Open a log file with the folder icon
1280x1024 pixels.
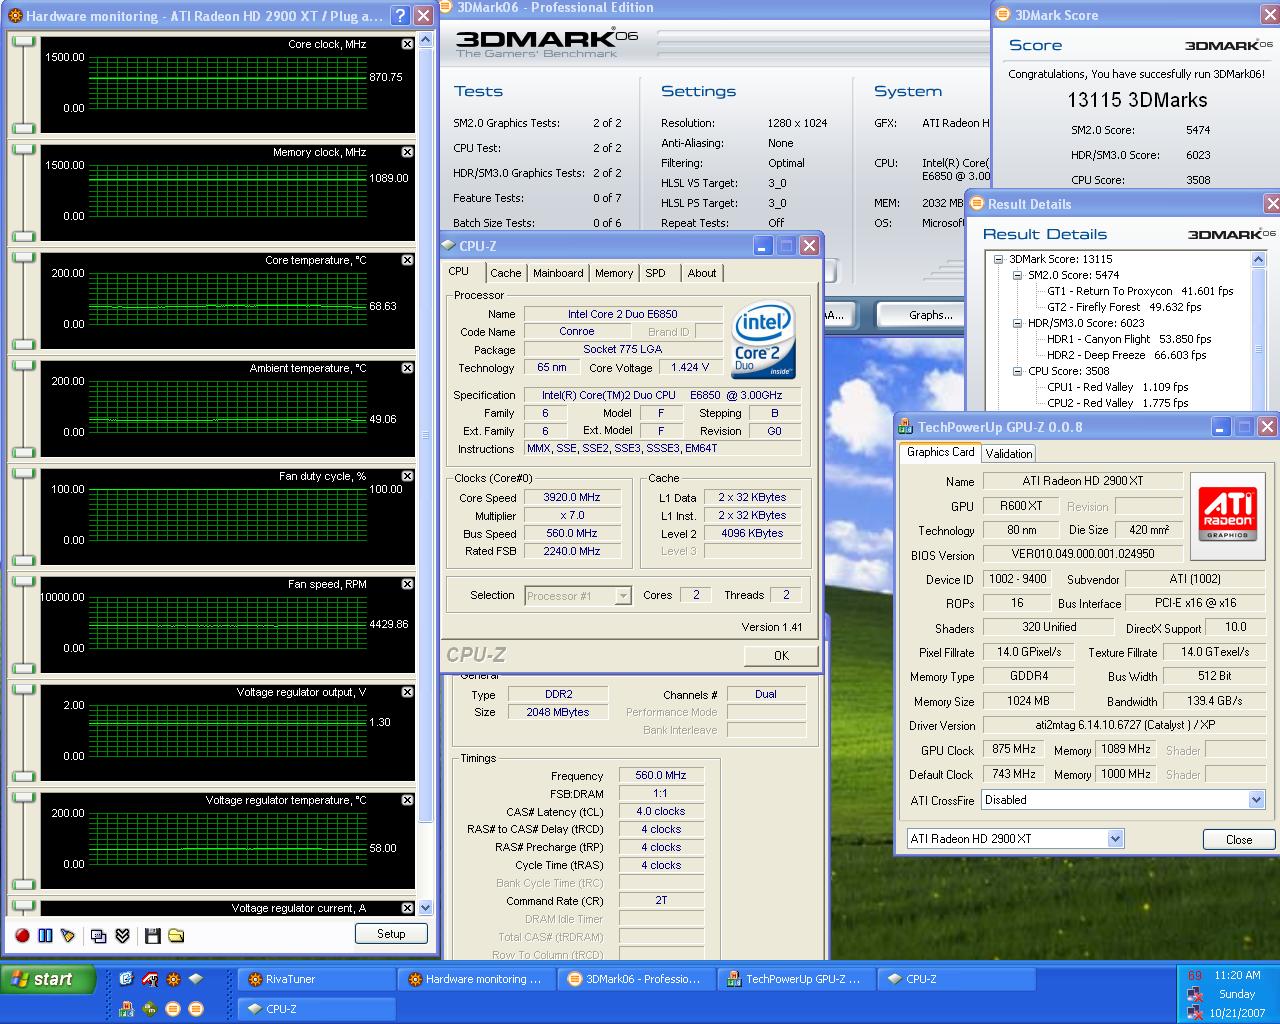(176, 936)
